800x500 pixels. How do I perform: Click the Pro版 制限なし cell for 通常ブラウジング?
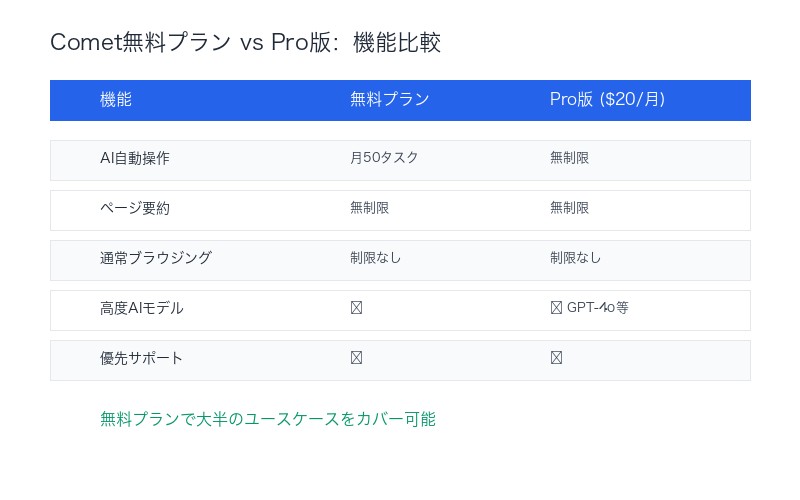point(575,258)
